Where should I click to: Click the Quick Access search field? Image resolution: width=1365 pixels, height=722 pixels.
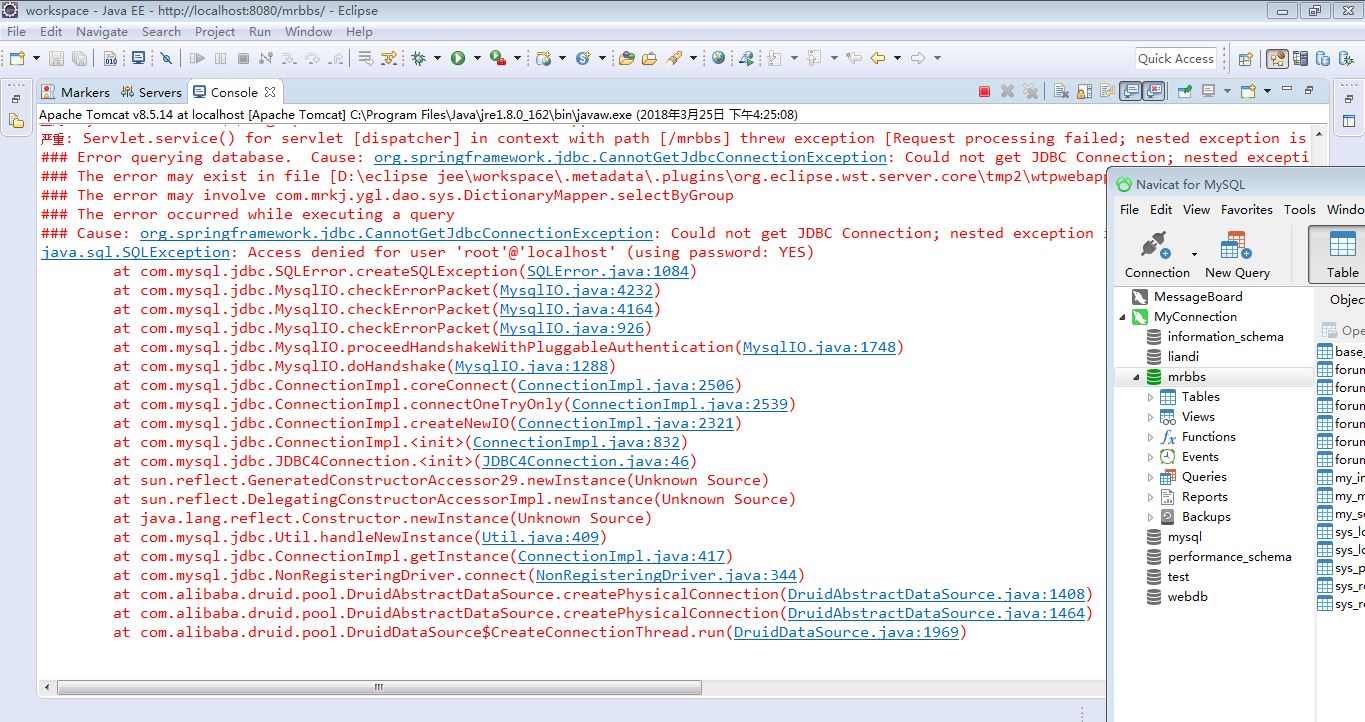1176,59
